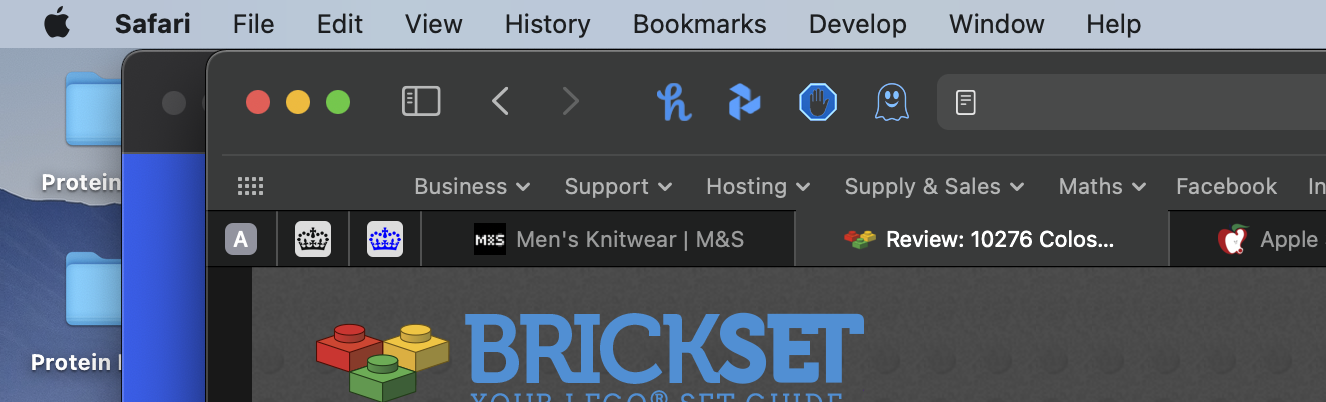1326x402 pixels.
Task: Open the Bookmarks menu
Action: click(699, 24)
